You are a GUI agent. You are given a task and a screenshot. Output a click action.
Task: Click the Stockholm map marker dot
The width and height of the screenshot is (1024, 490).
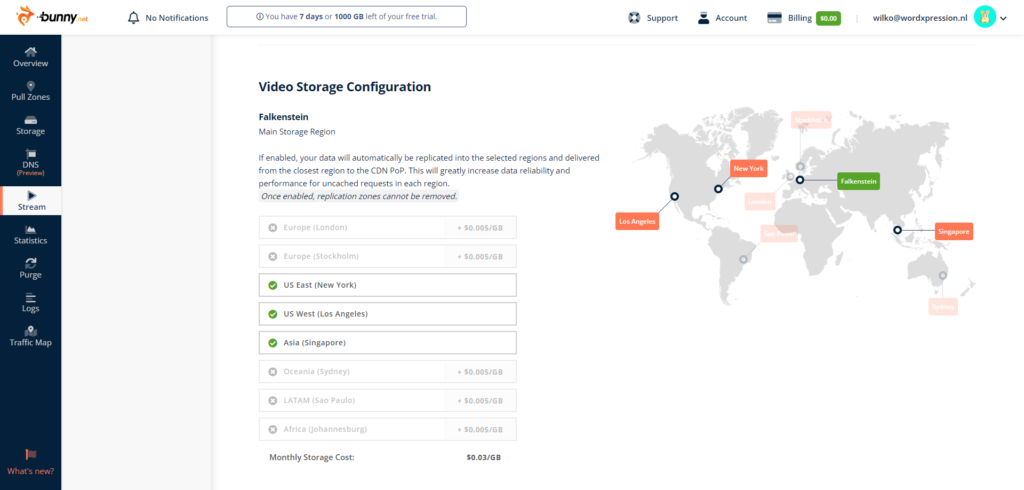[x=800, y=166]
